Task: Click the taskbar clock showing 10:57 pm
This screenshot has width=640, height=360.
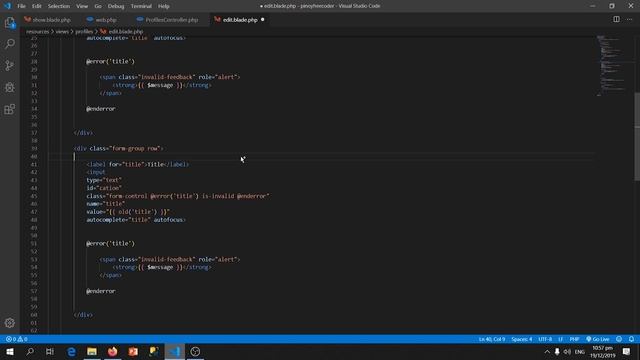Action: 602,351
